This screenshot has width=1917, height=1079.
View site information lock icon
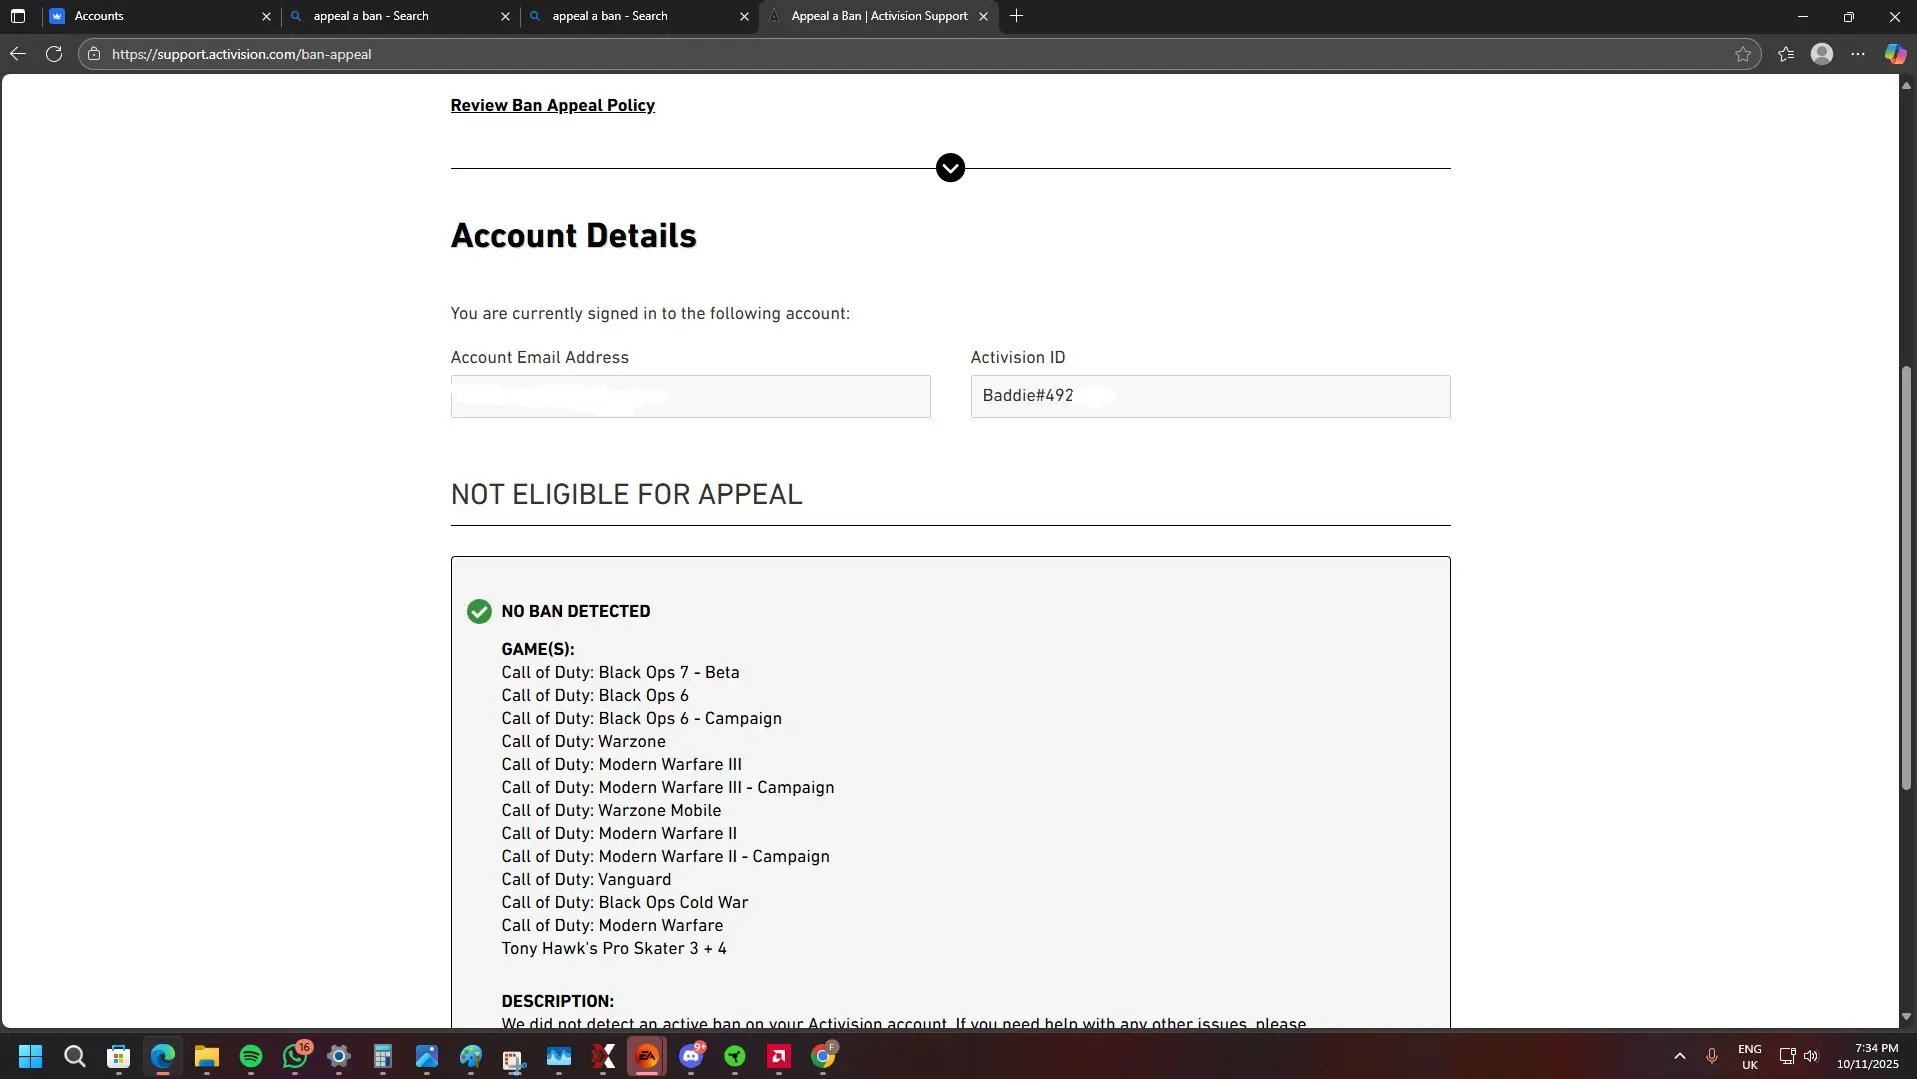[x=94, y=54]
